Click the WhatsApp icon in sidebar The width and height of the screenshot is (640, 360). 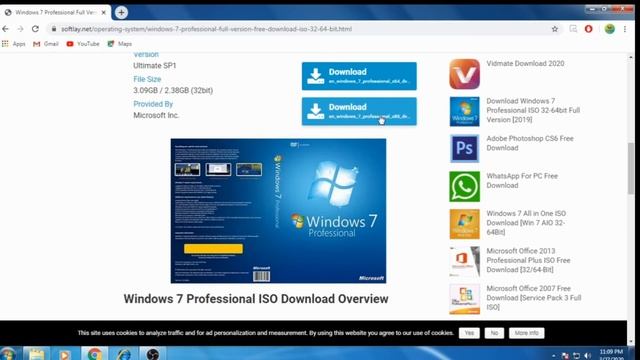(x=464, y=187)
